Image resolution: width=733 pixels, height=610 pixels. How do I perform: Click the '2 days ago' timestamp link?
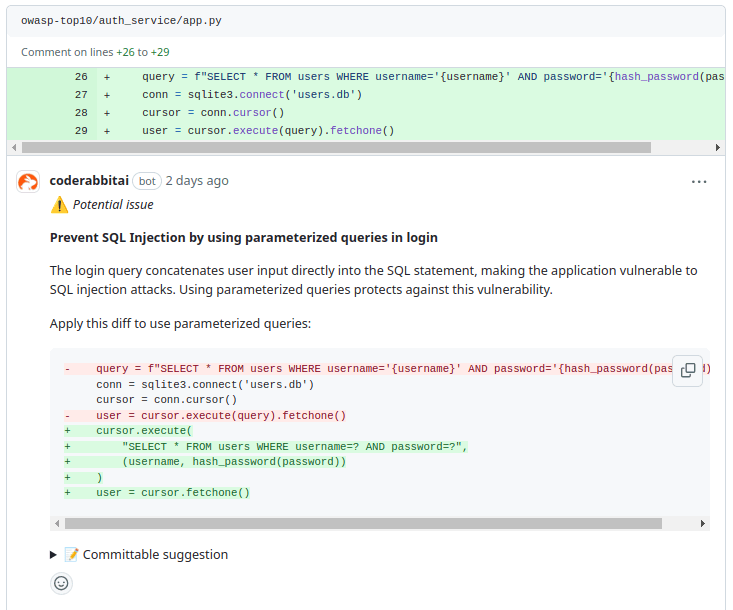197,181
